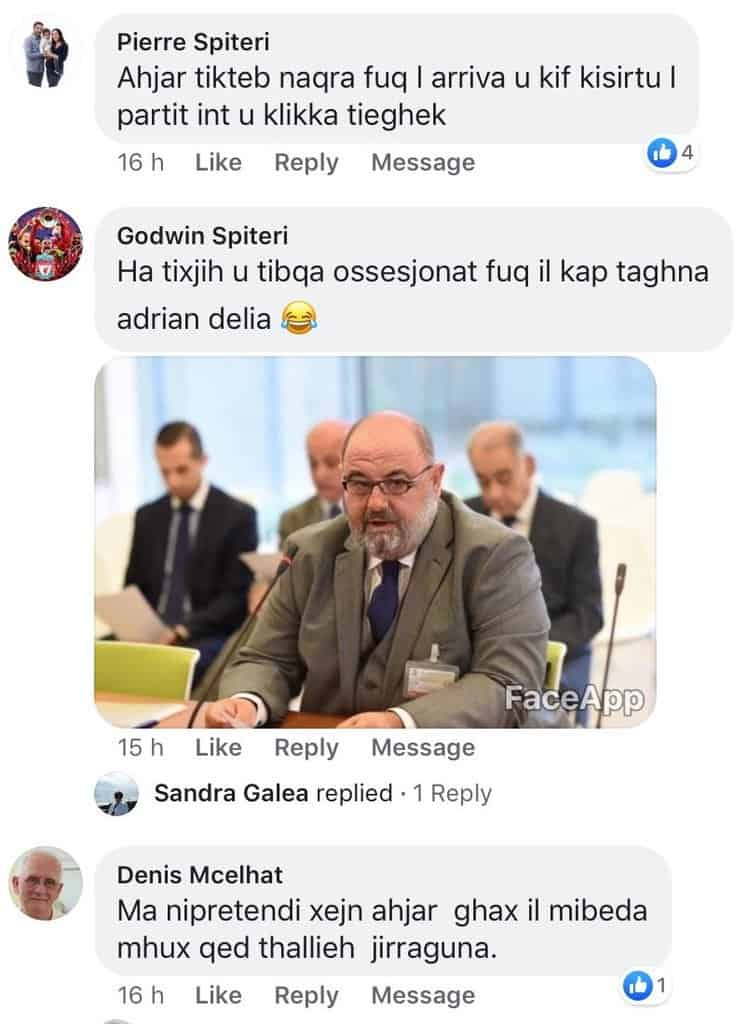Message Denis Mcelhat from his comment
Screen dimensions: 747x1024
tap(423, 996)
